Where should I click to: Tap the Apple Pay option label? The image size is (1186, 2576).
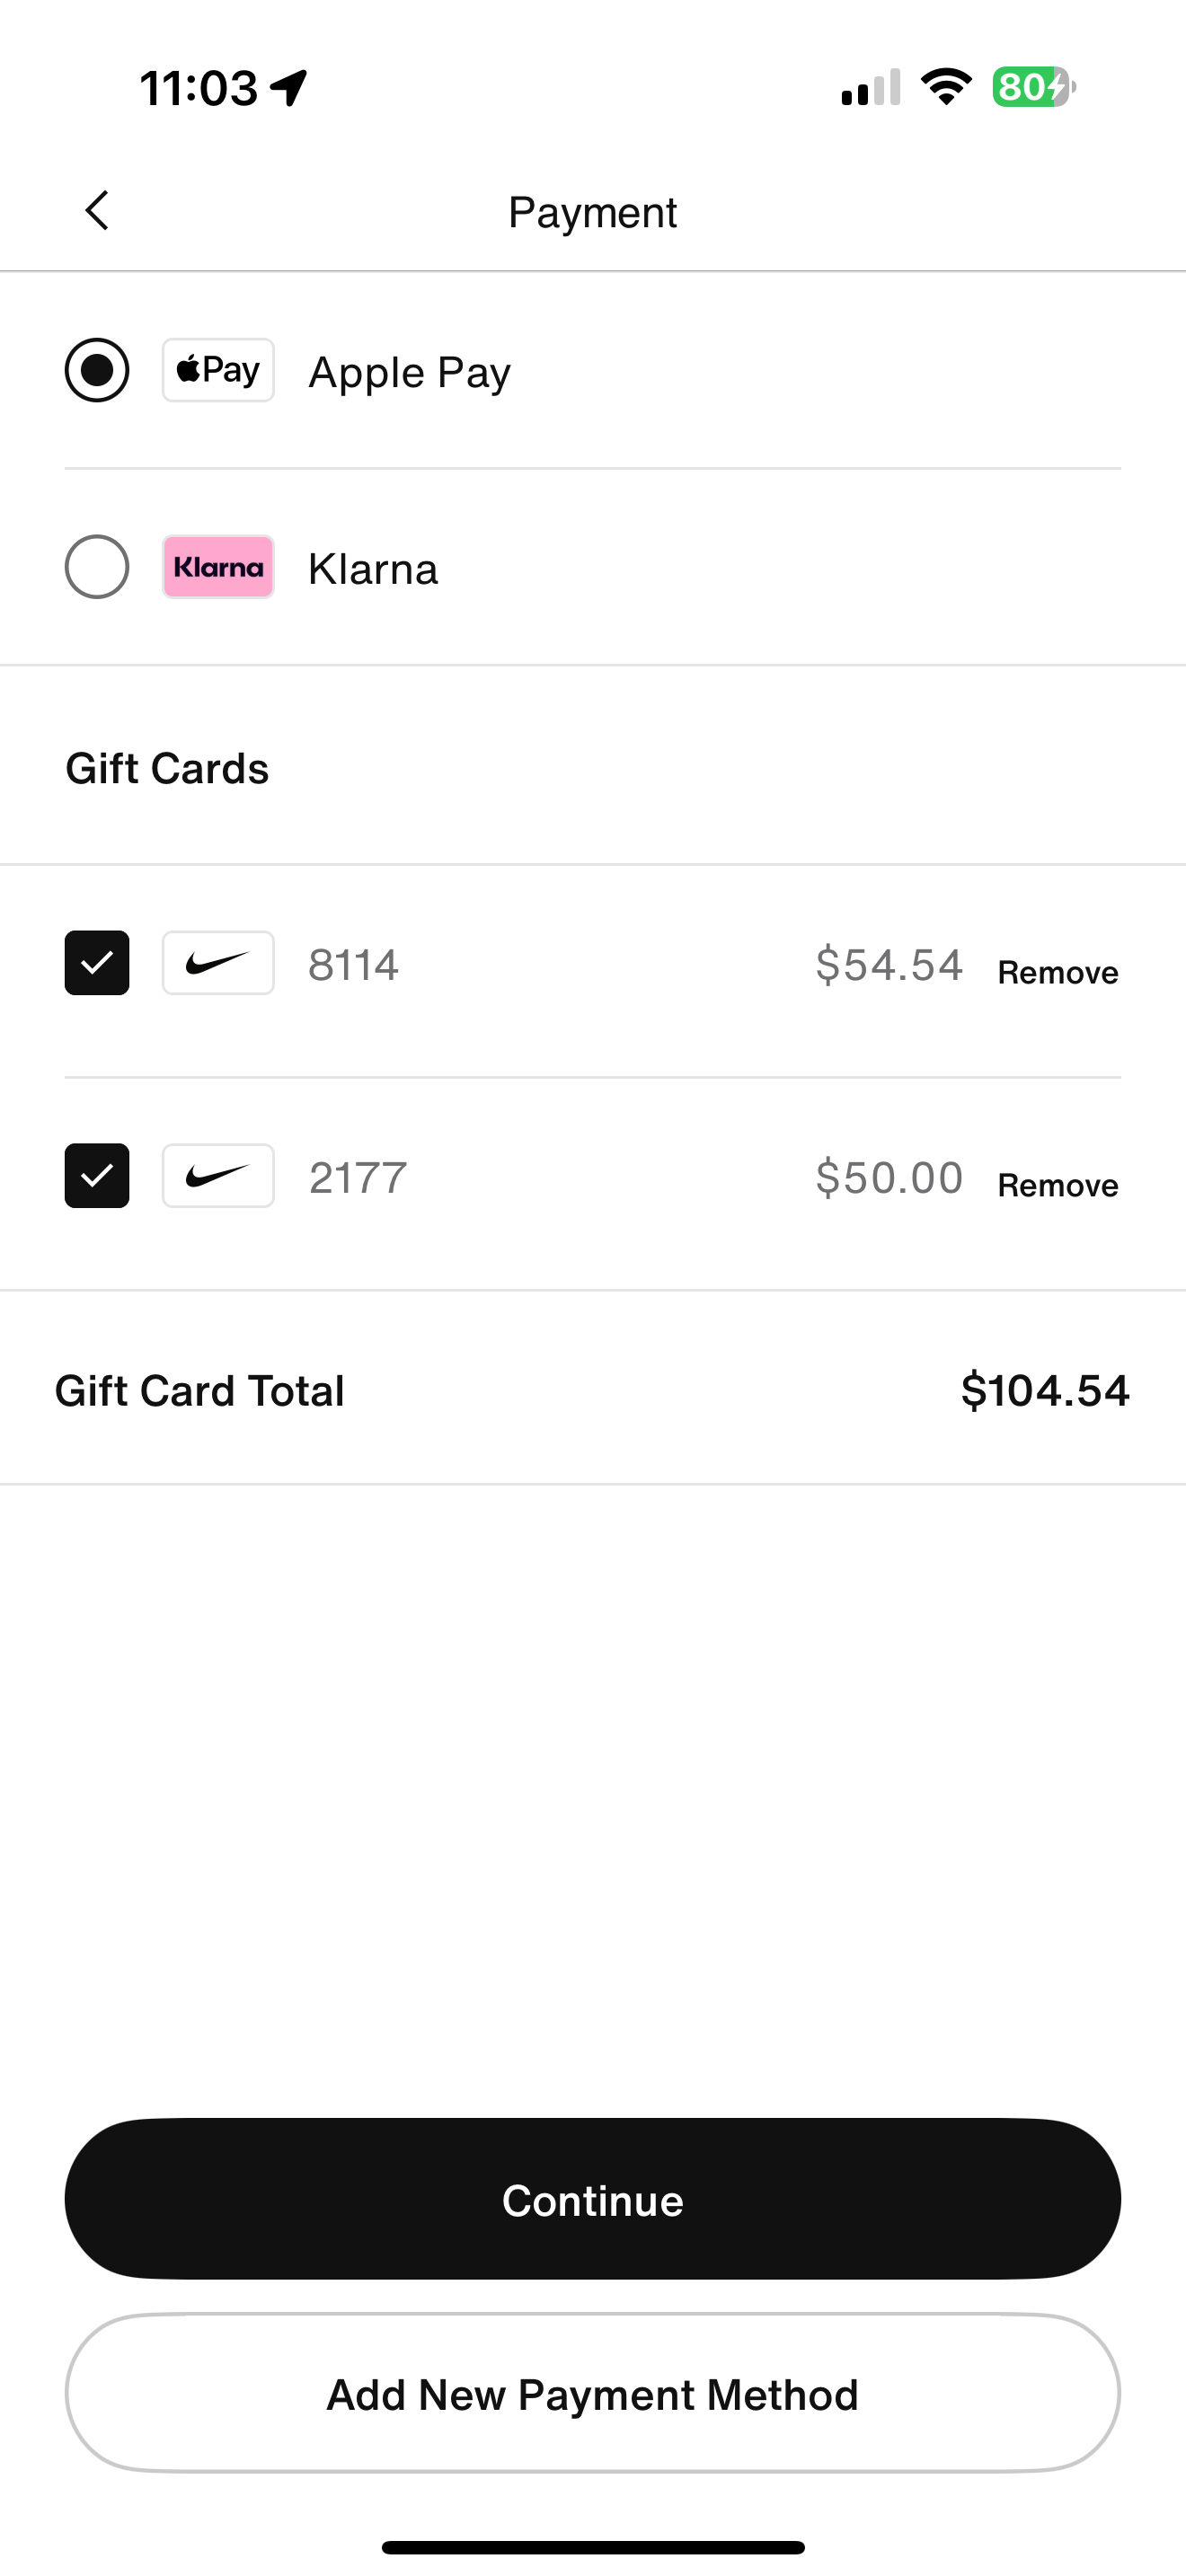pos(409,372)
